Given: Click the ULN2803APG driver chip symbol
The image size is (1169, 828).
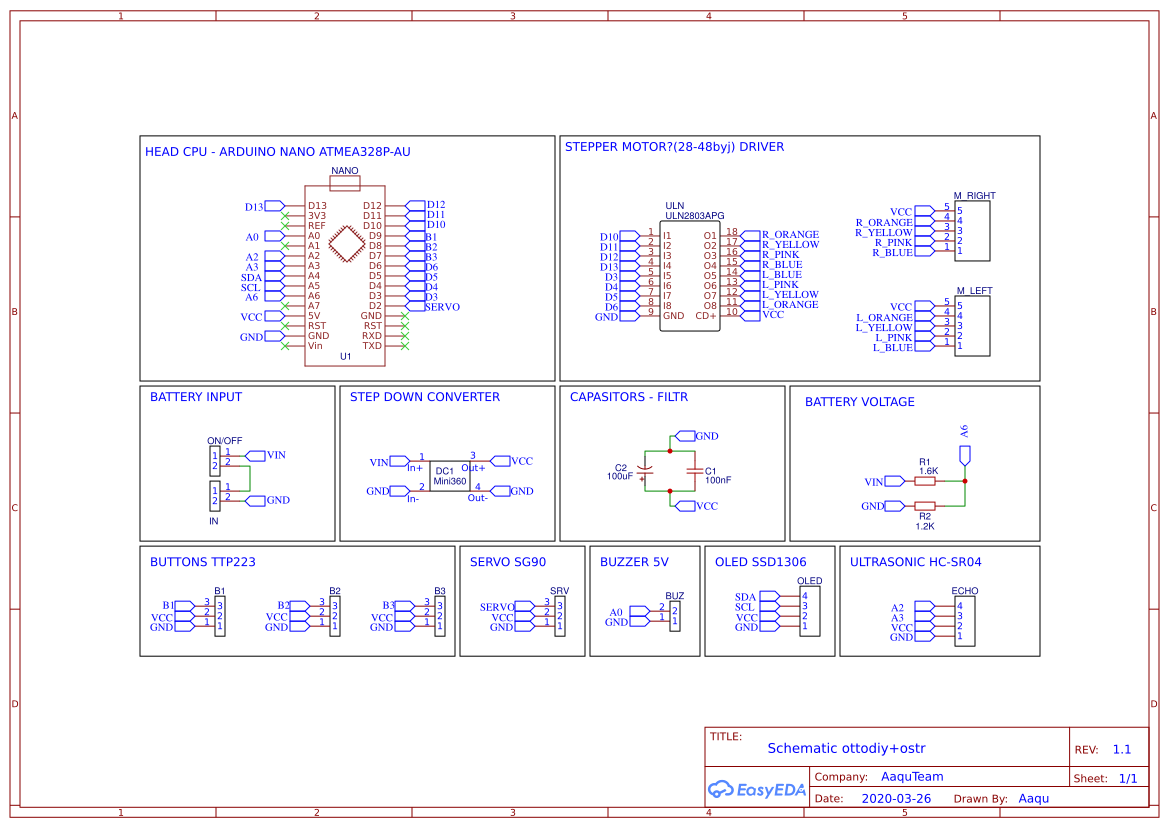Looking at the screenshot, I should [690, 275].
